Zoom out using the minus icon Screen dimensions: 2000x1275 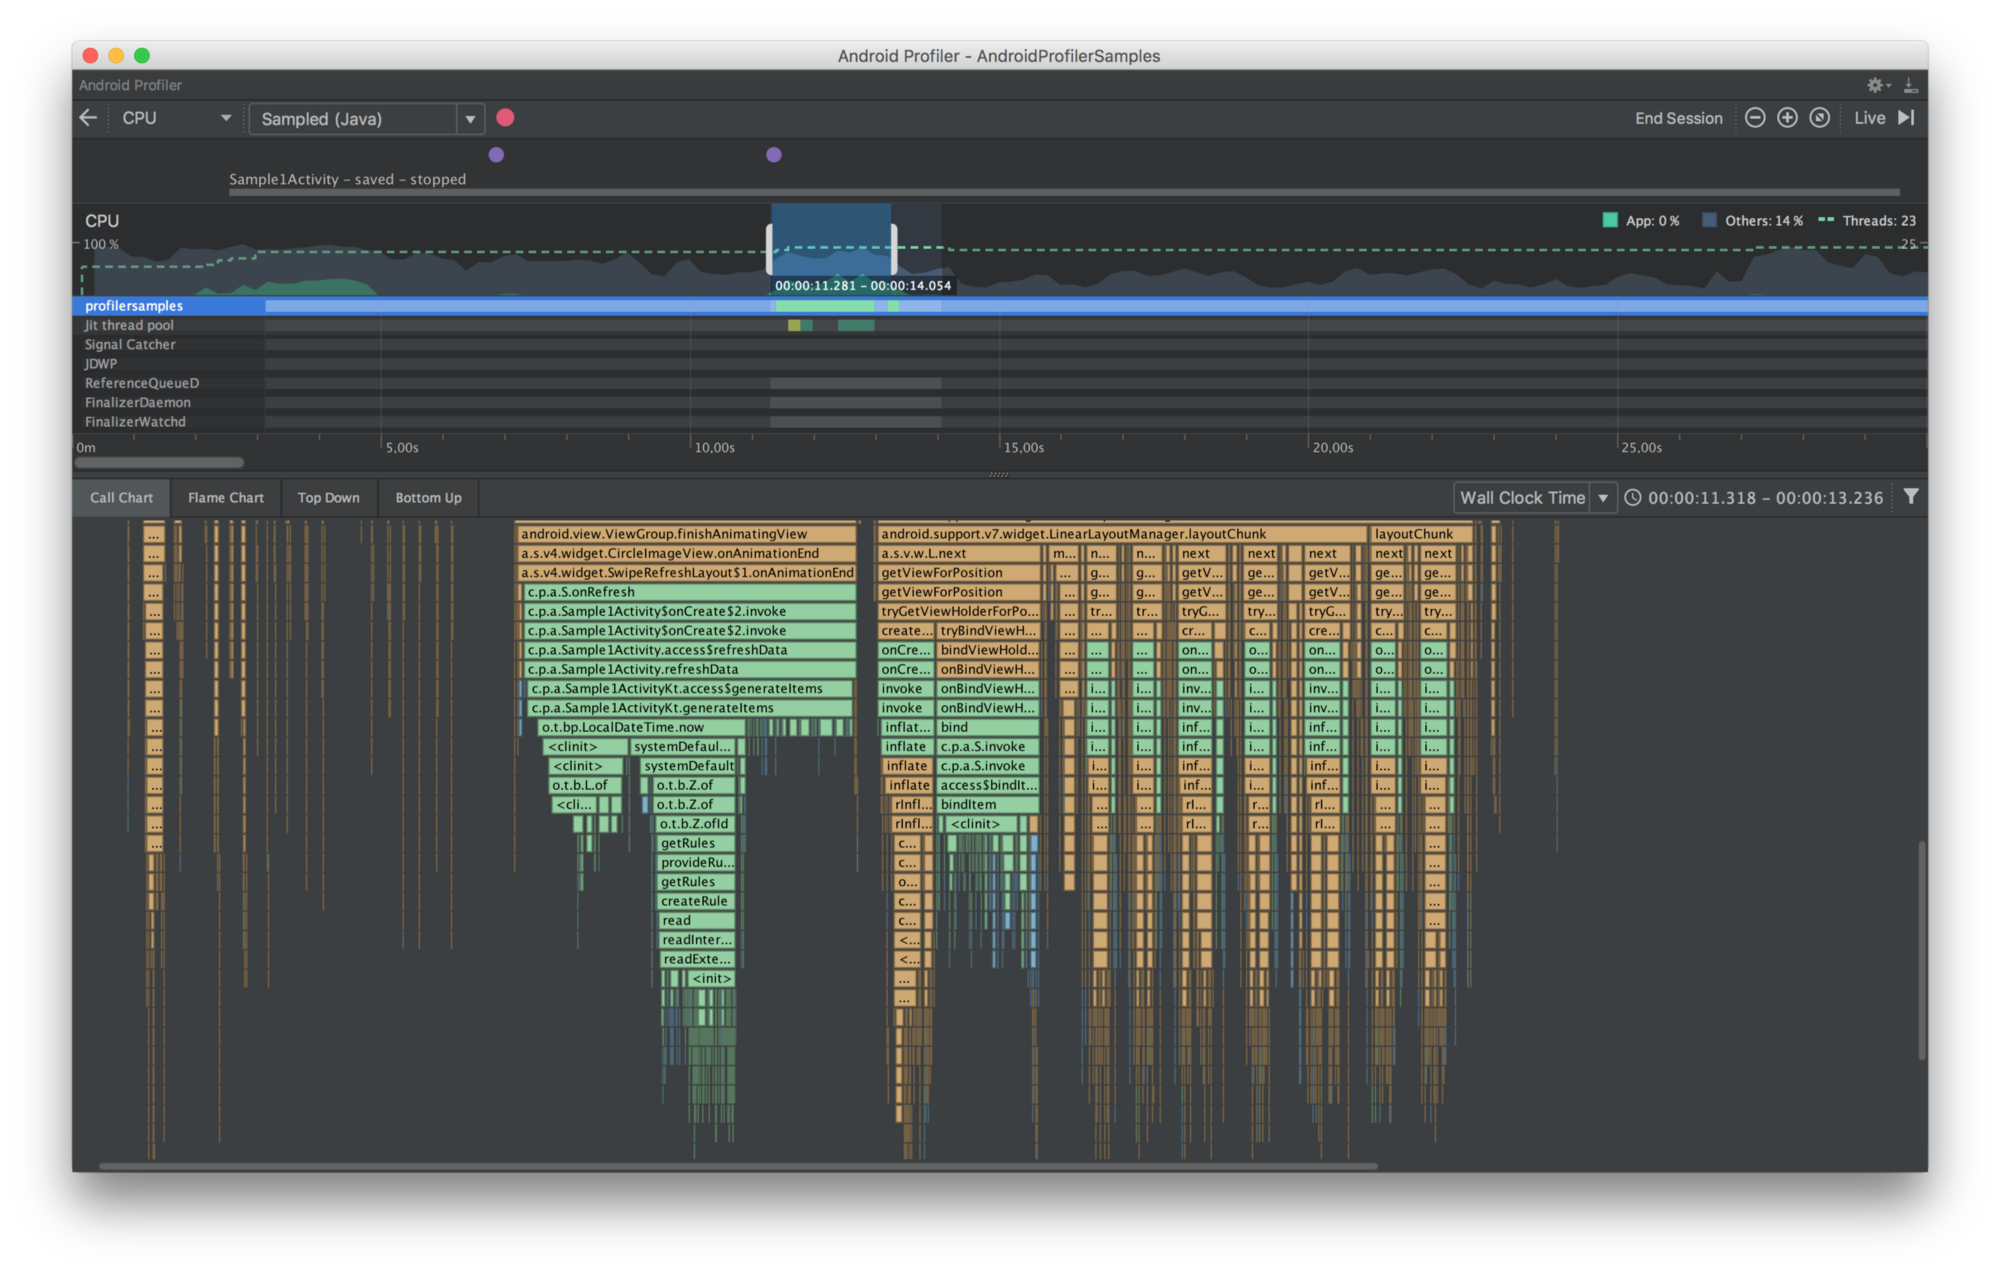[1755, 117]
